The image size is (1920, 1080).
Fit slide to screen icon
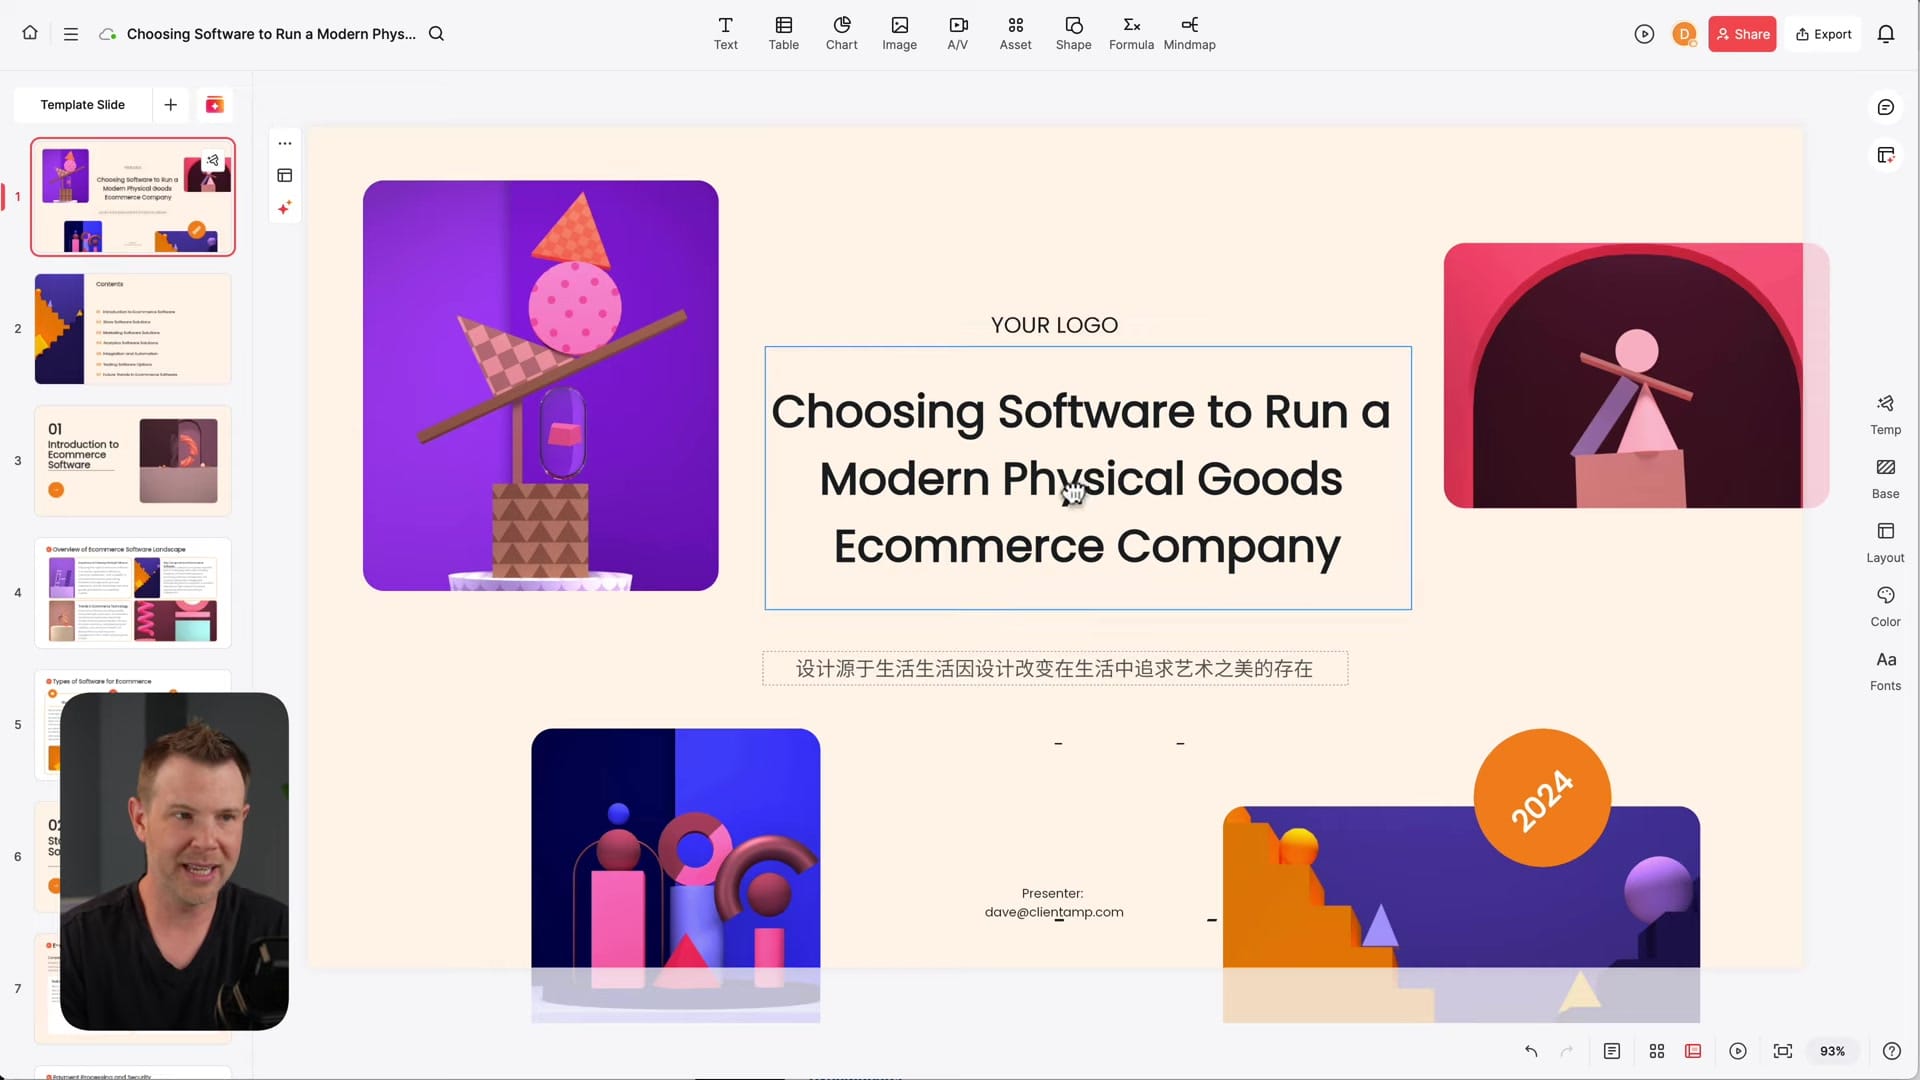(x=1783, y=1051)
